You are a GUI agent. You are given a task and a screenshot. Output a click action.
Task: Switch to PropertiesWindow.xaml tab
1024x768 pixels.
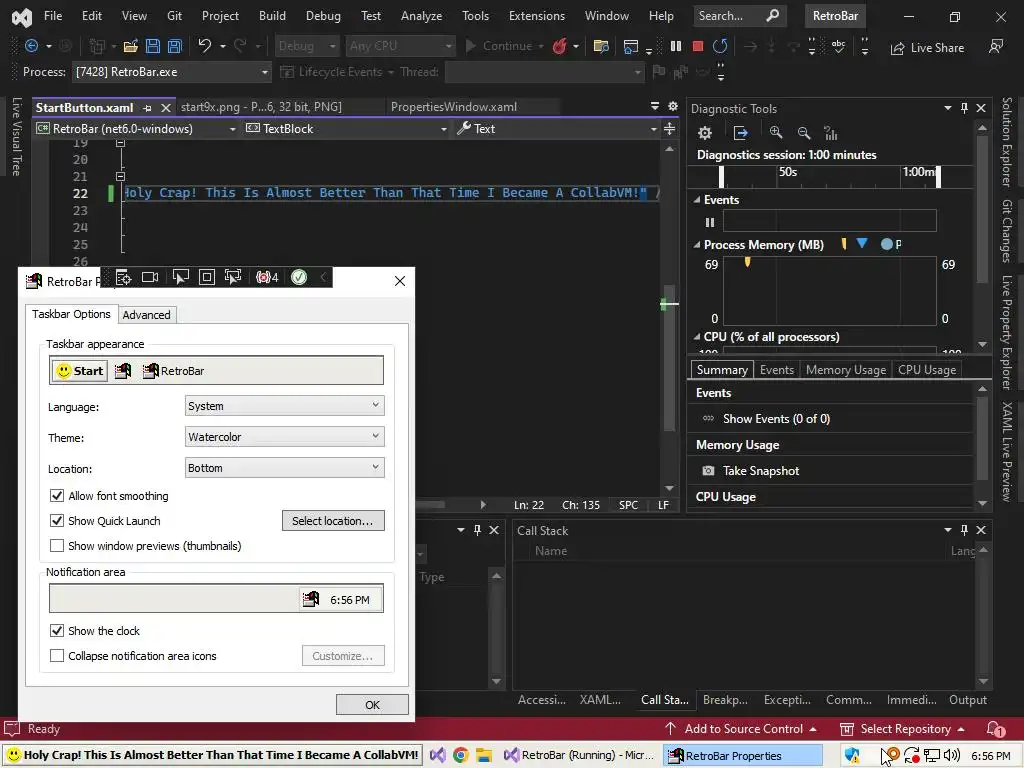click(454, 106)
